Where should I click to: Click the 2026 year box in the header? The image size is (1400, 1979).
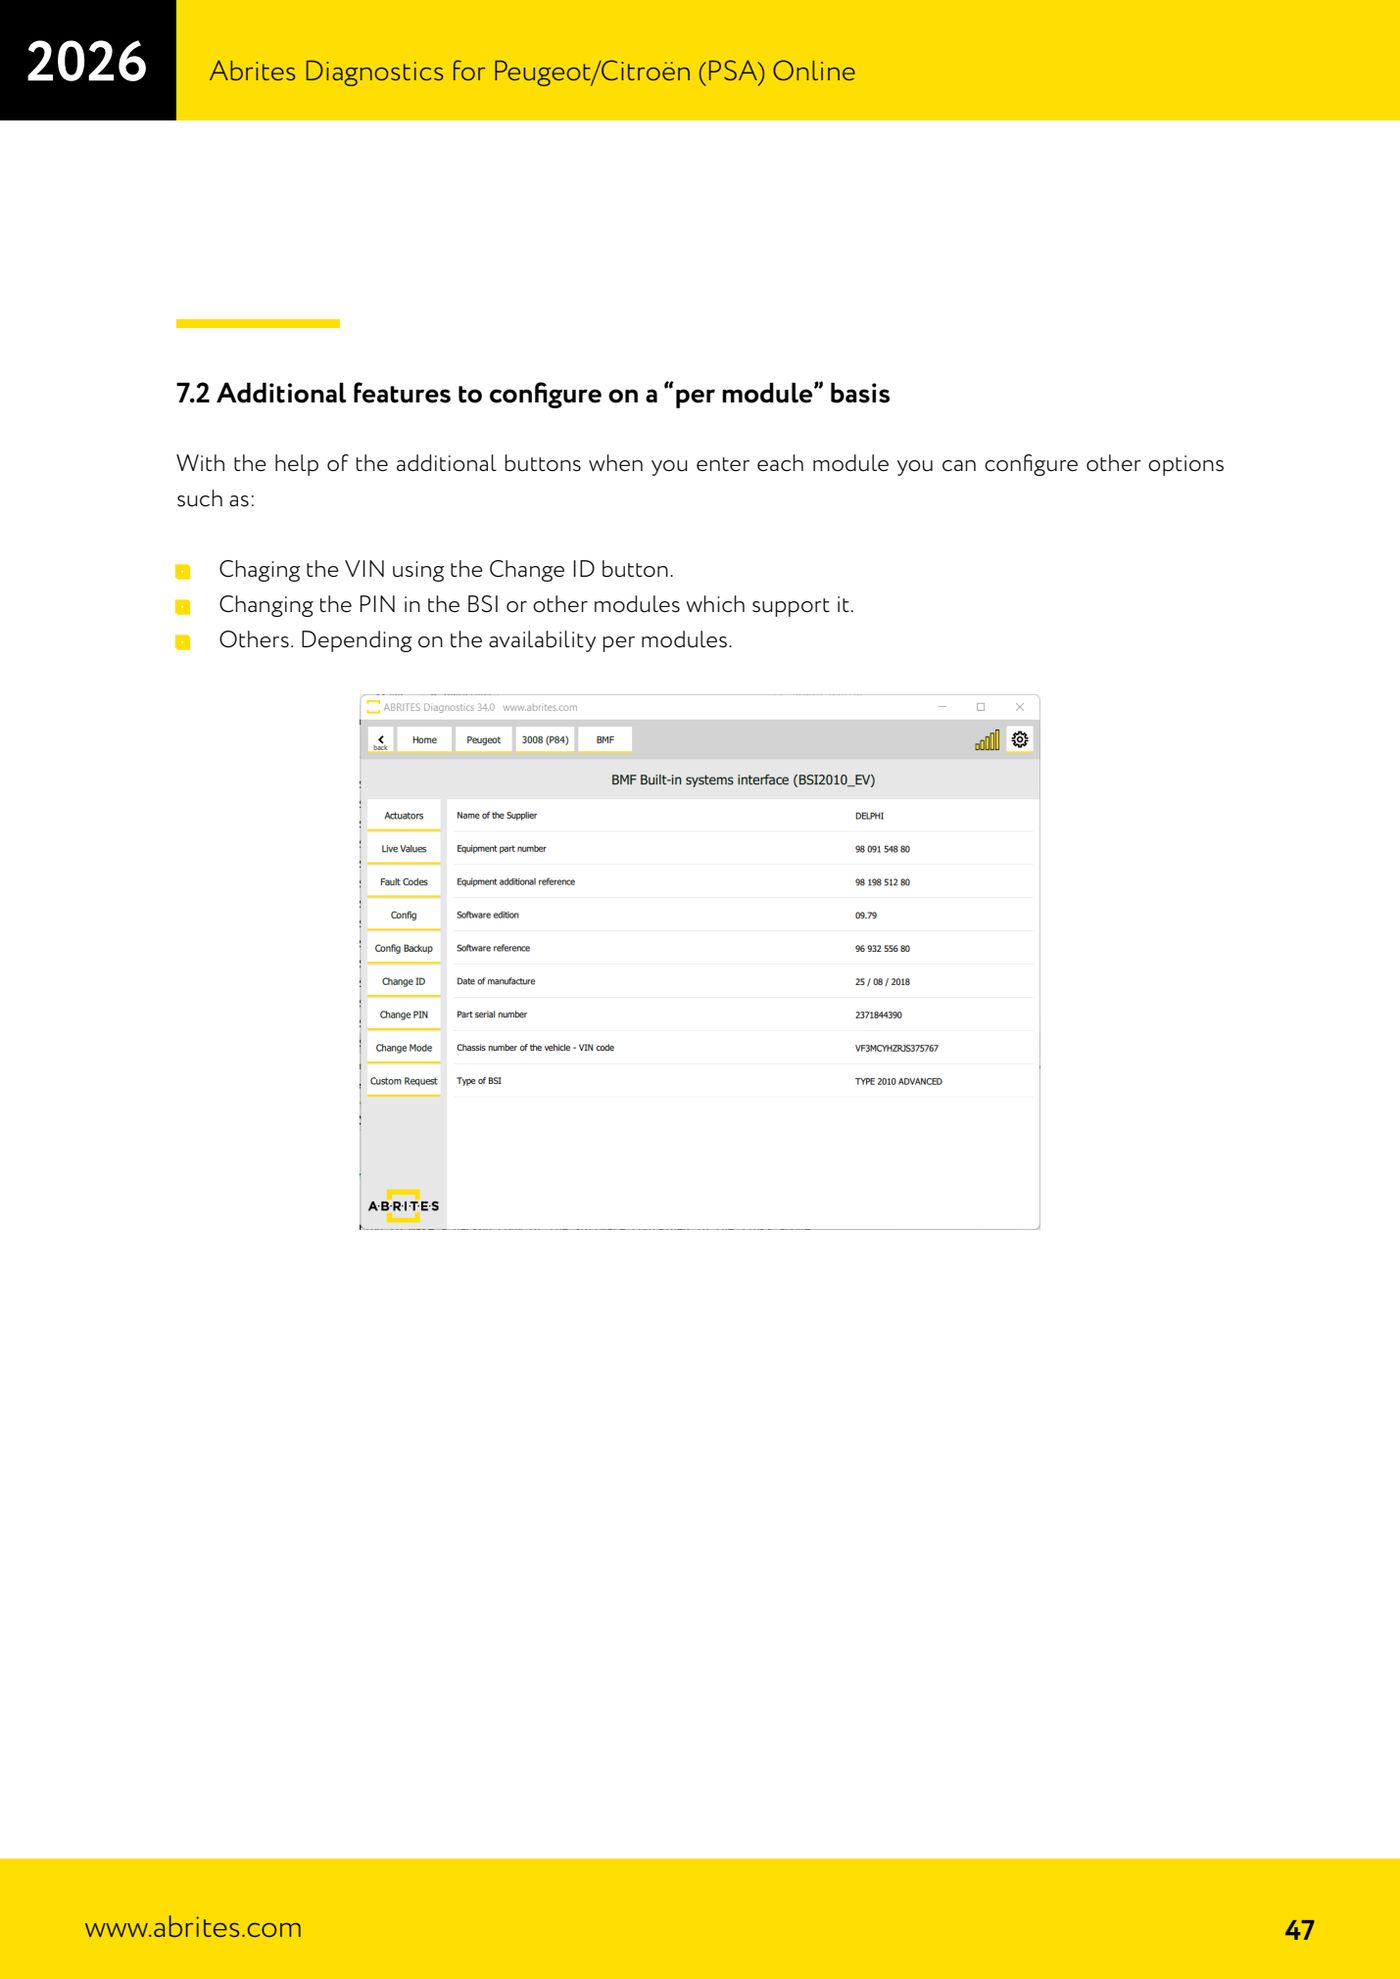[x=88, y=60]
